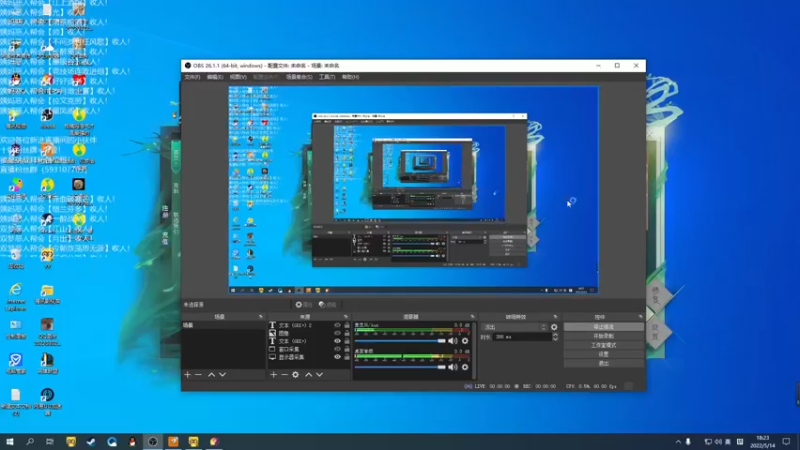Image resolution: width=800 pixels, height=450 pixels.
Task: Open QQ penguin icon on taskbar
Action: pyautogui.click(x=132, y=441)
